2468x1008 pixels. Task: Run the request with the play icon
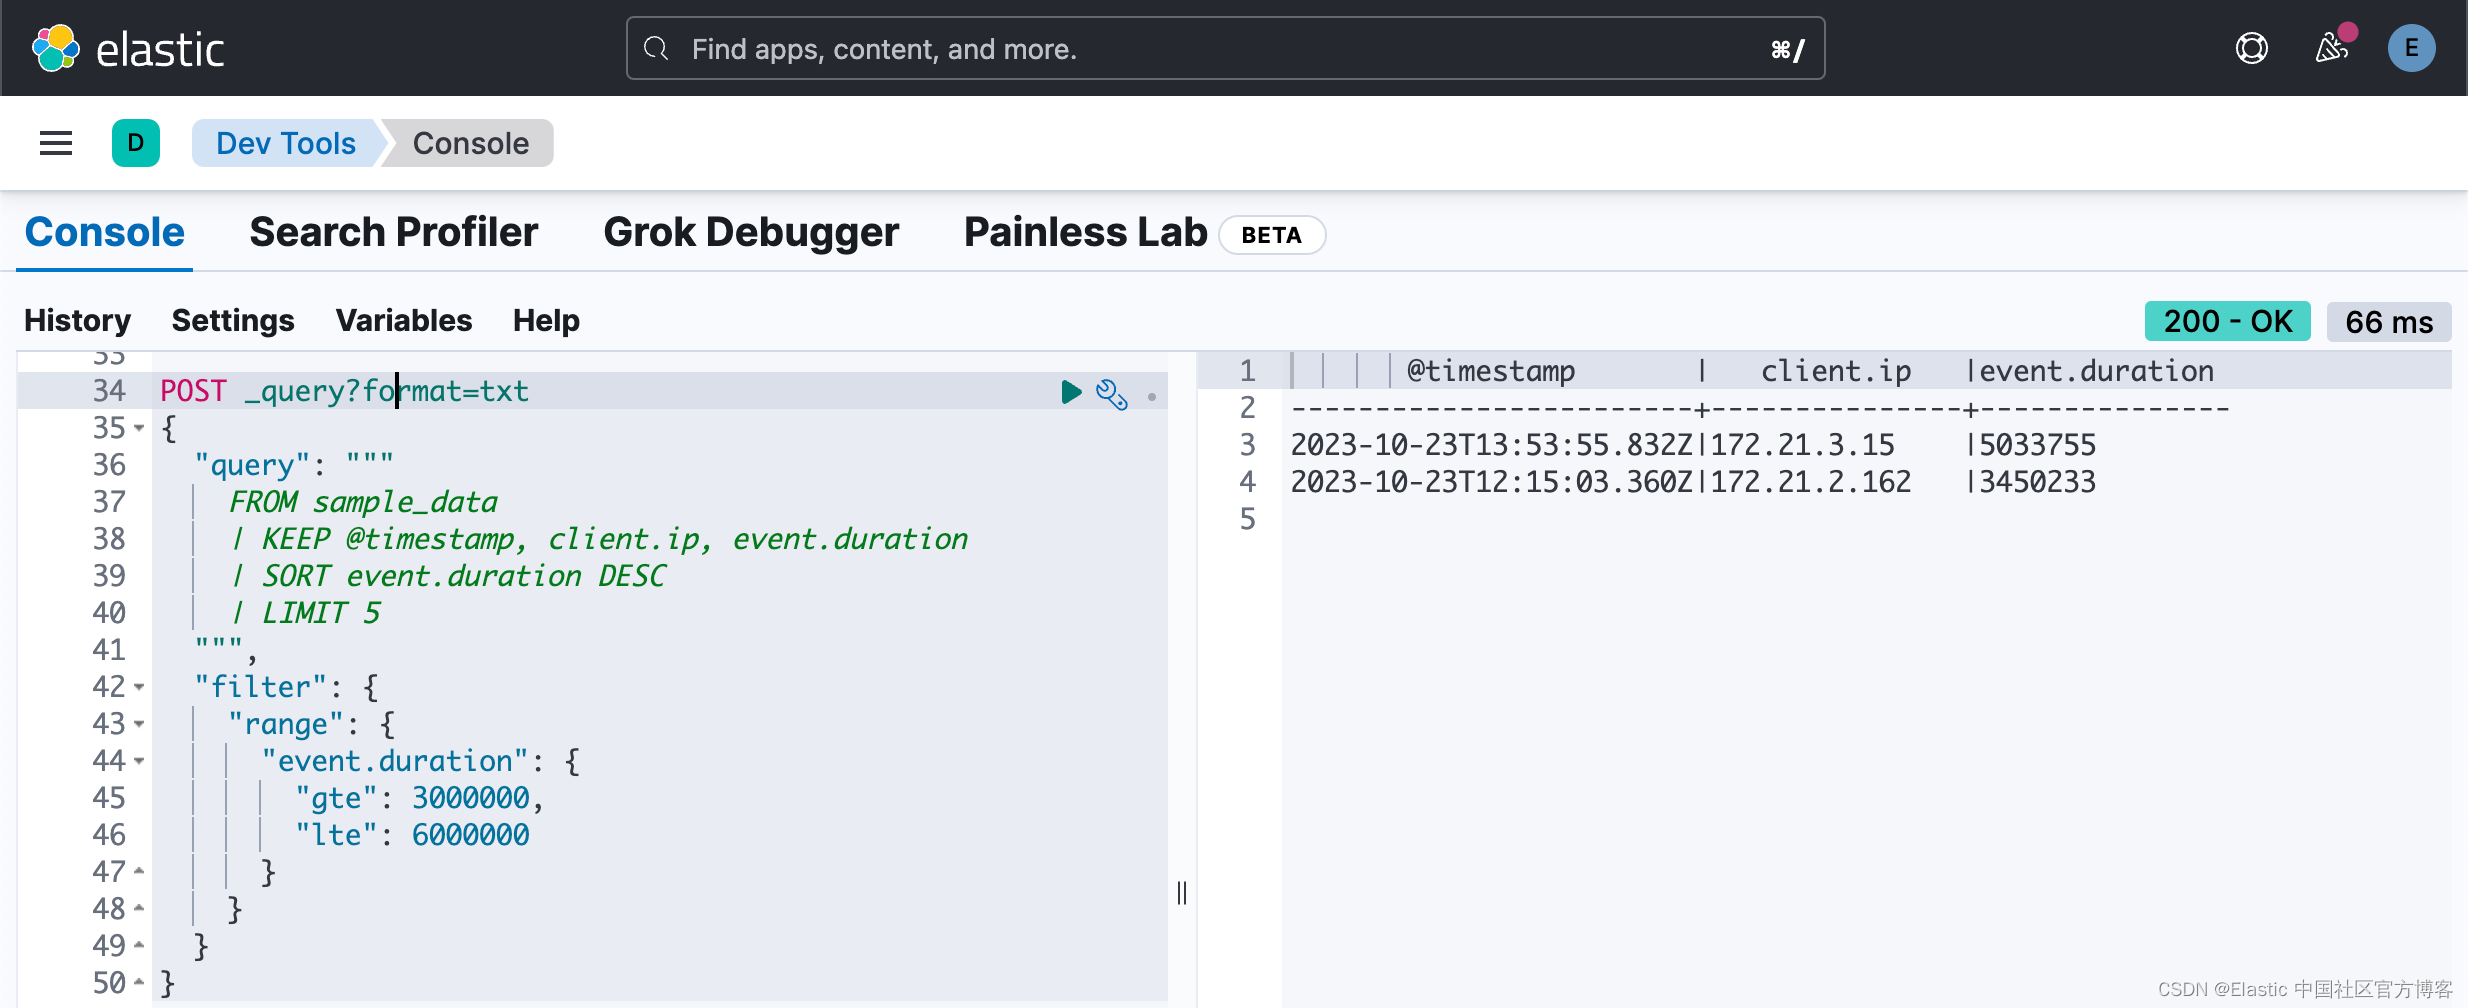point(1071,392)
